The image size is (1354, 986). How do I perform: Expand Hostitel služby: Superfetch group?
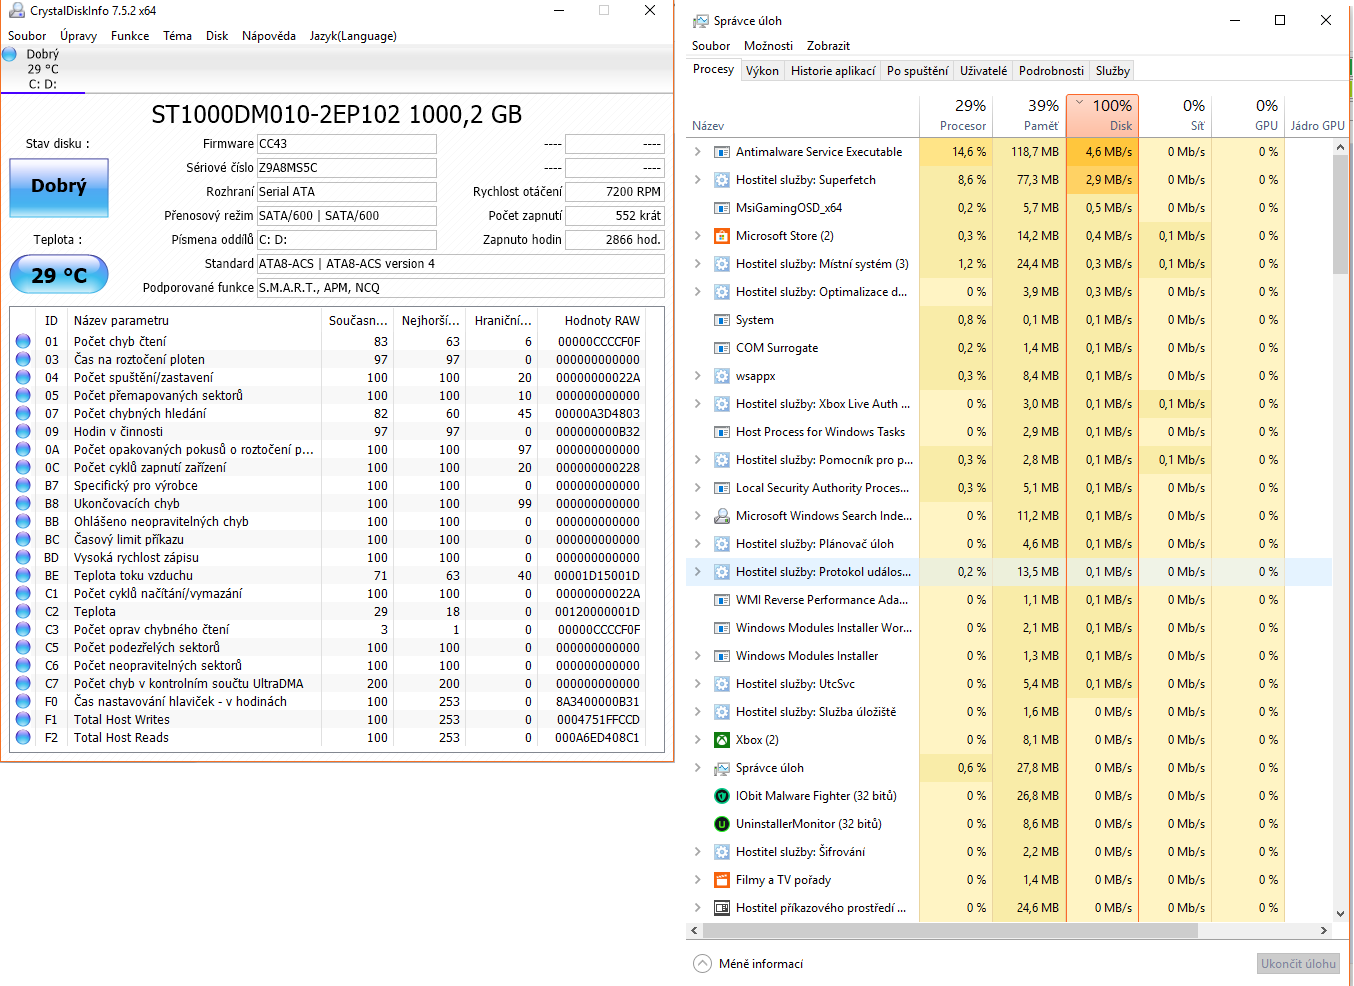click(x=698, y=180)
